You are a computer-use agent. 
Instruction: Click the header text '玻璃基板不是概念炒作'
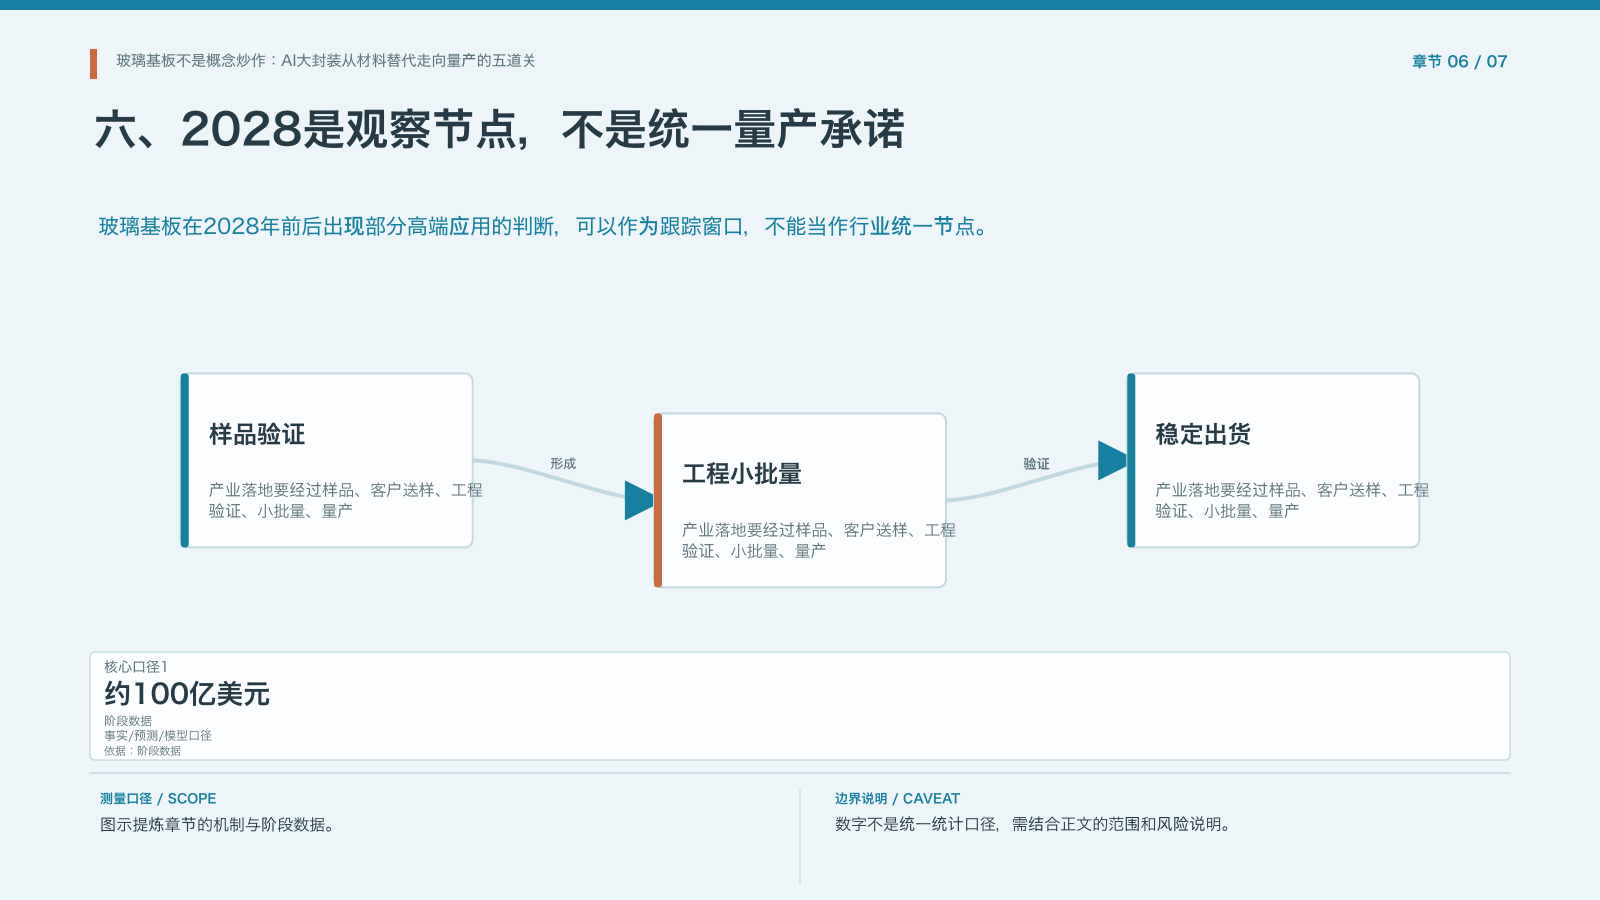(x=191, y=61)
